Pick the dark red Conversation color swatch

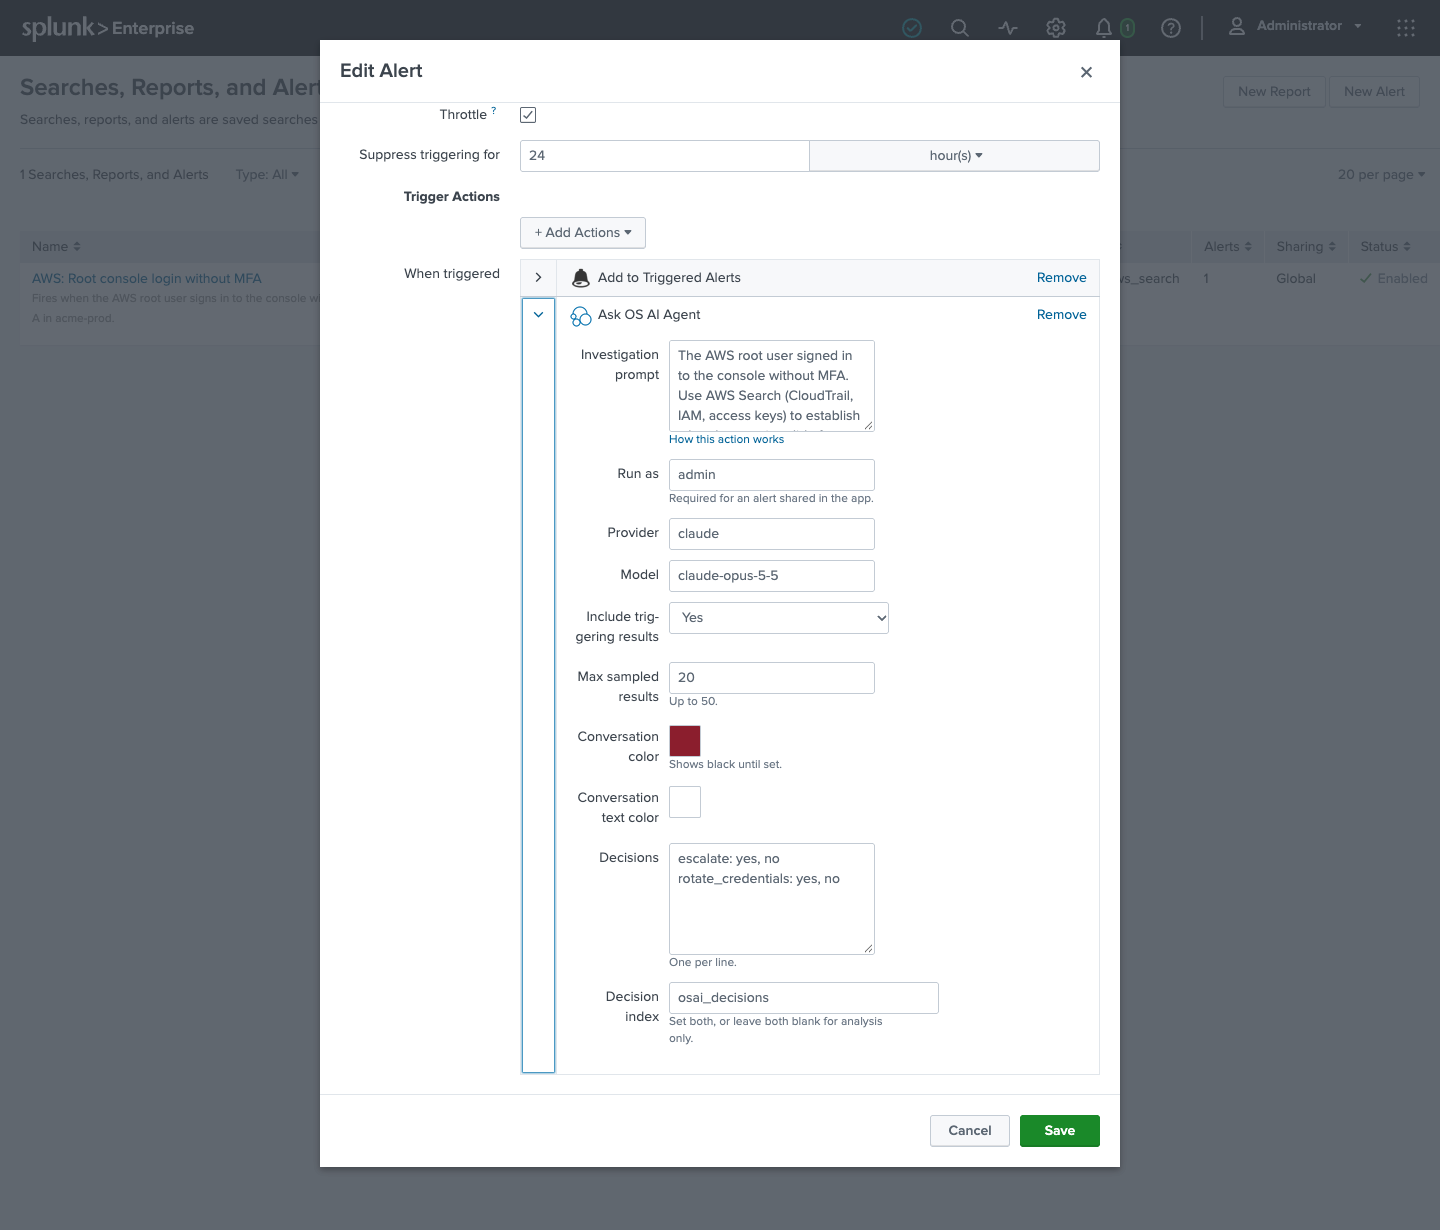(x=685, y=741)
